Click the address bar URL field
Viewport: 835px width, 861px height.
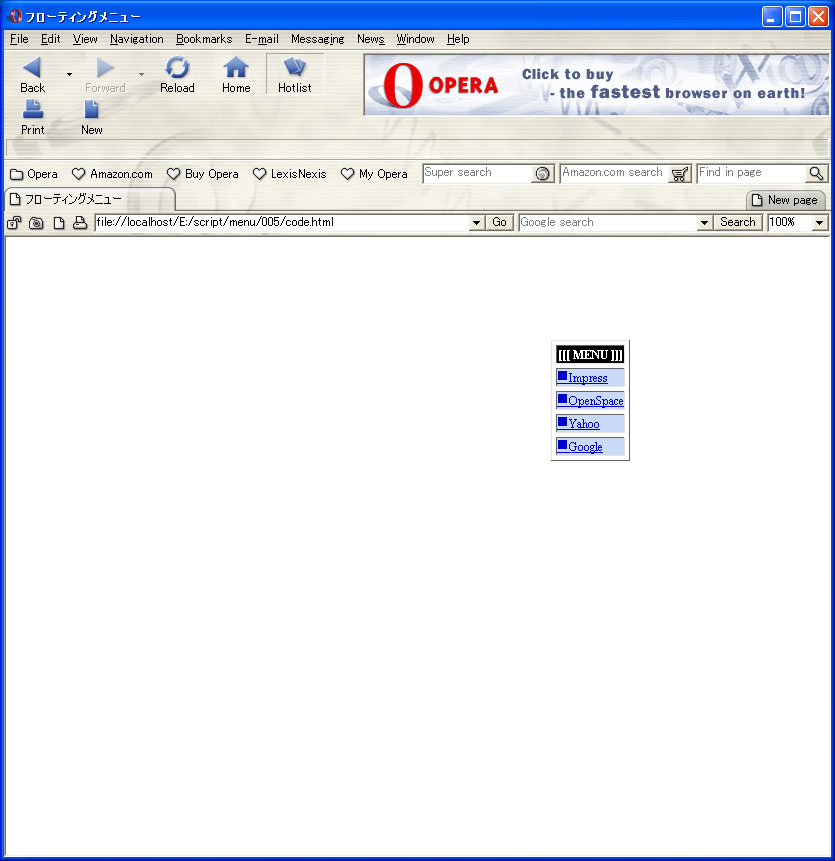[x=282, y=222]
